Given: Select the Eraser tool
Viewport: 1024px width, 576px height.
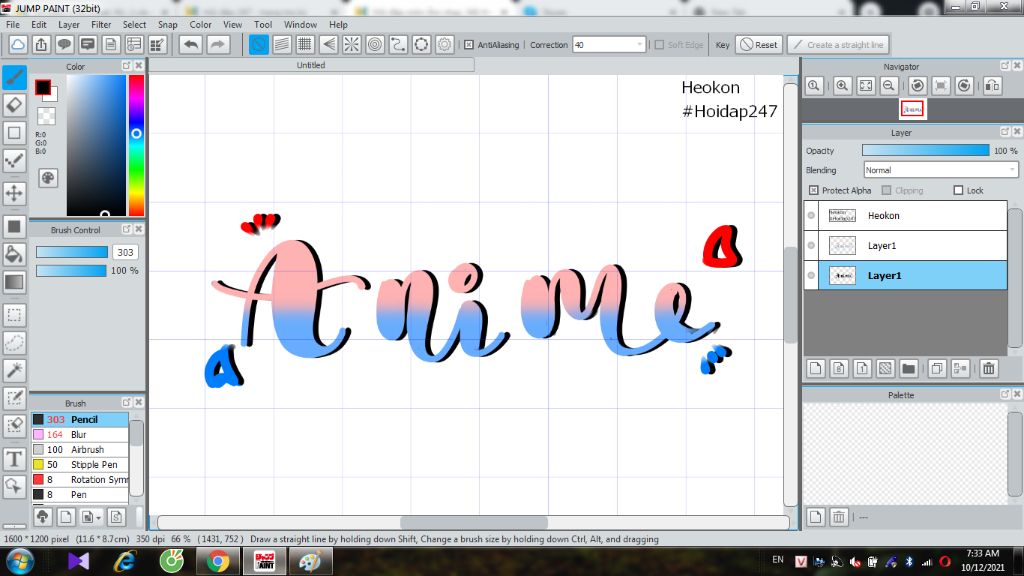Looking at the screenshot, I should pyautogui.click(x=14, y=105).
